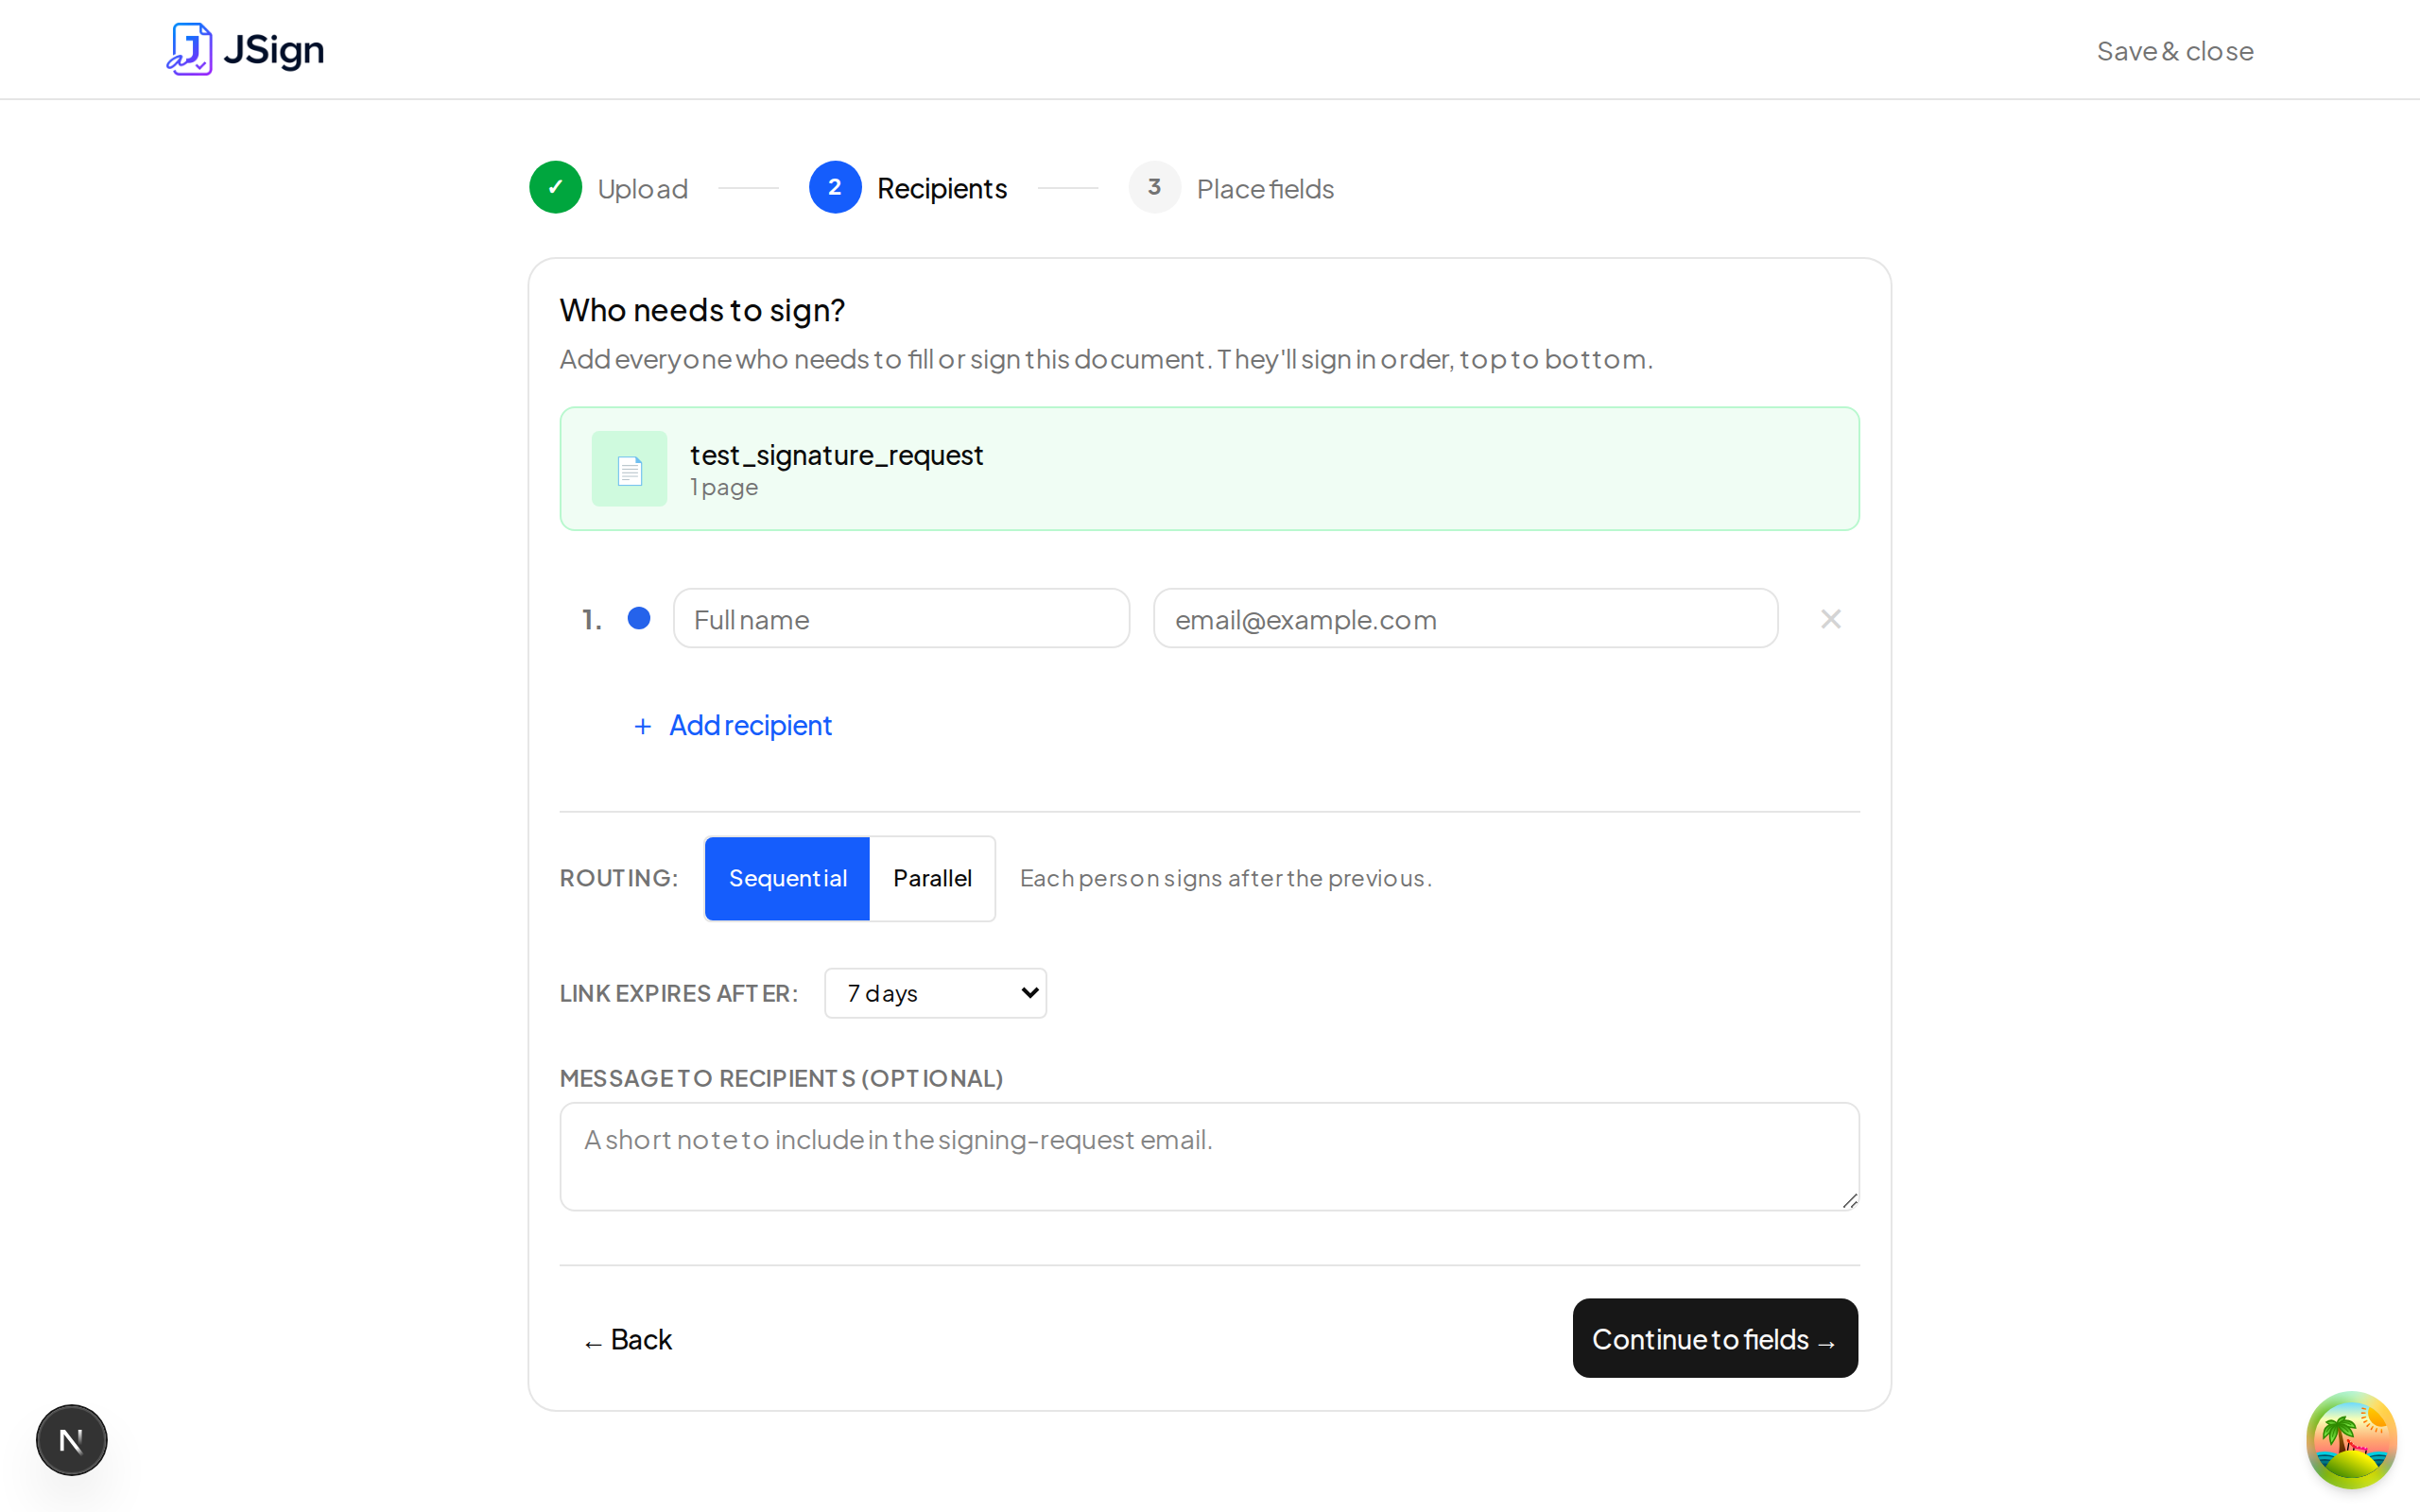Click 'Each person signs after the previous.' text
Viewport: 2420px width, 1512px height.
(x=1226, y=878)
